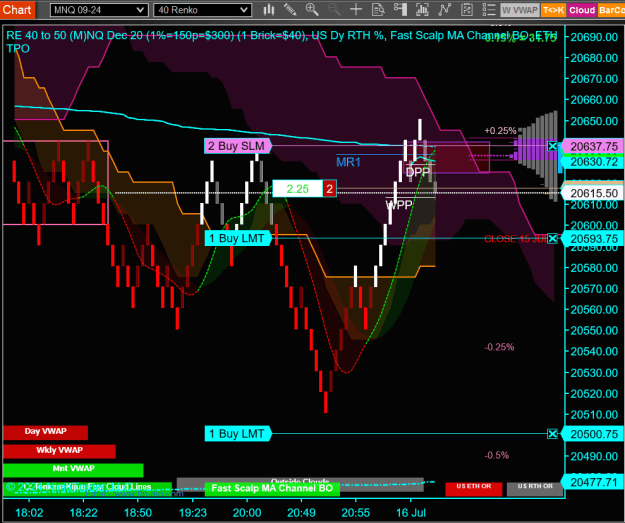Cancel the 20593.75 Buy LMT order X
This screenshot has height=523, width=625.
pos(552,239)
